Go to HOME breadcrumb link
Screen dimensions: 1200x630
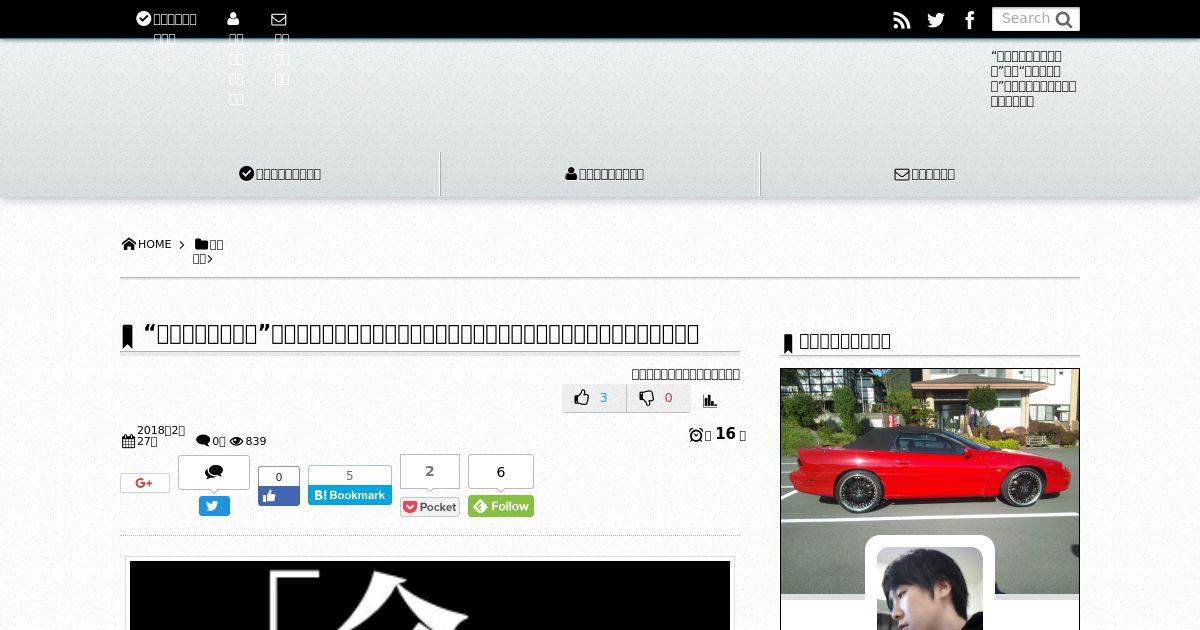[x=147, y=244]
